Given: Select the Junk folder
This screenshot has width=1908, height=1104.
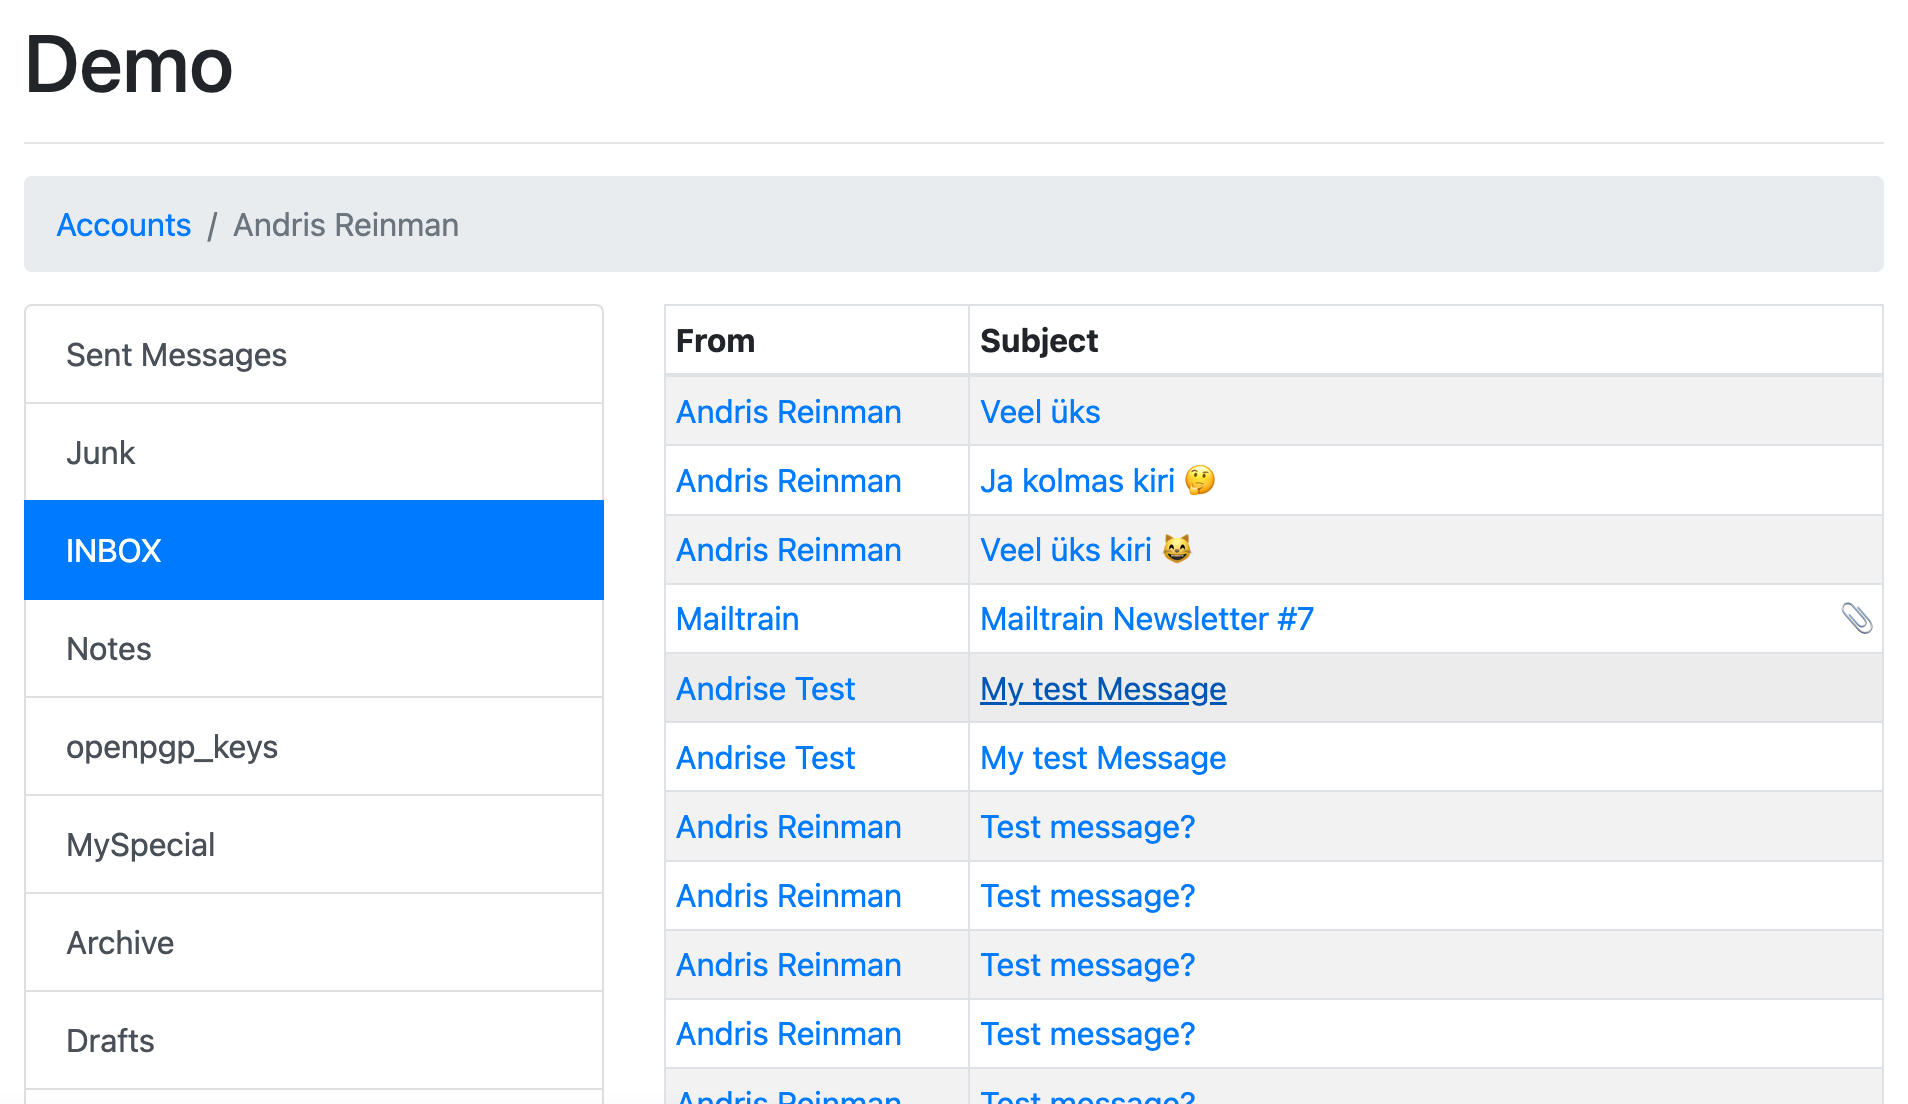Looking at the screenshot, I should tap(100, 453).
